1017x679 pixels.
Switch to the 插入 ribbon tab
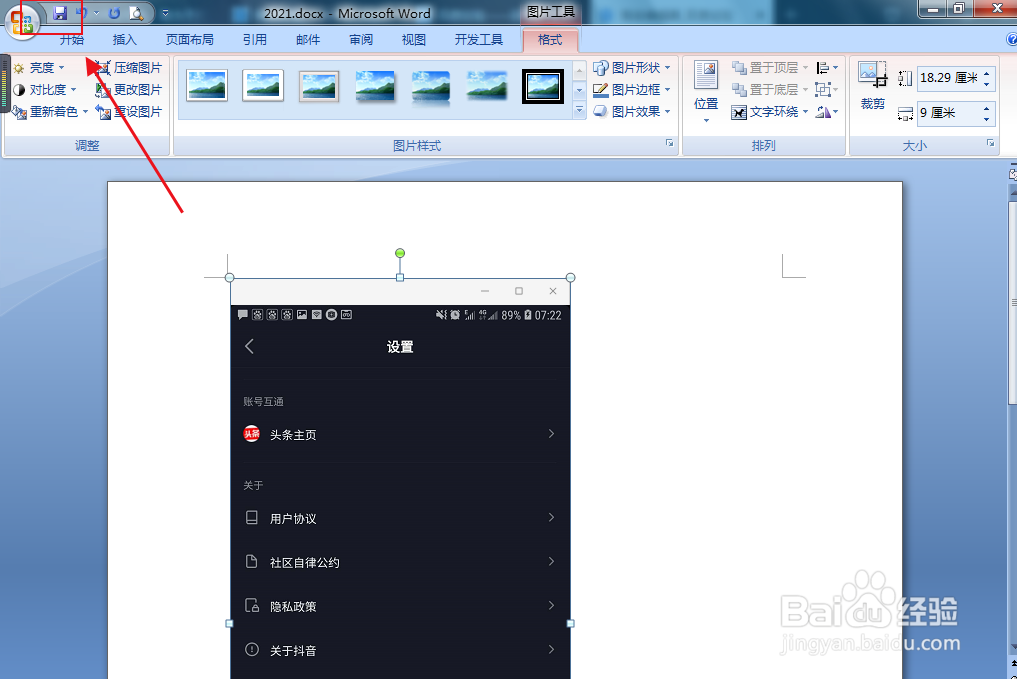pyautogui.click(x=125, y=40)
